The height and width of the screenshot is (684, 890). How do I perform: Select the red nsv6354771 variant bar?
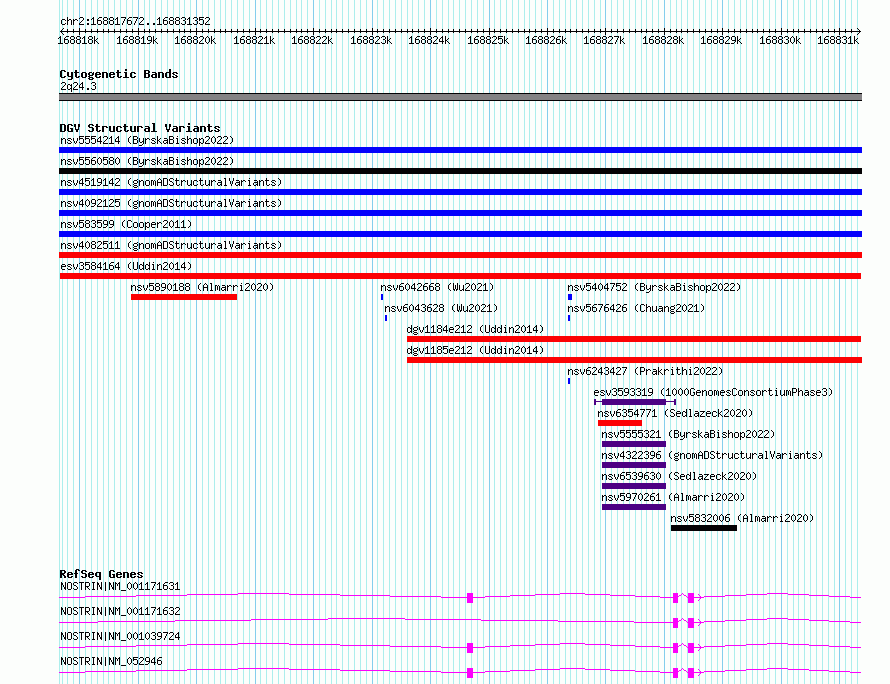pos(620,423)
